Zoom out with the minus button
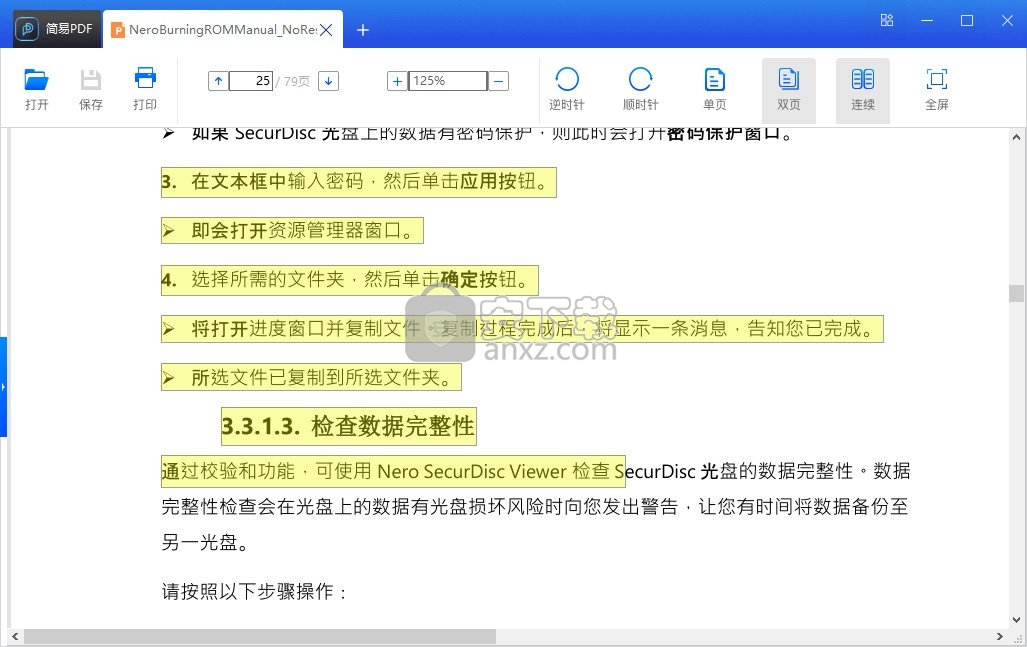Image resolution: width=1027 pixels, height=647 pixels. tap(498, 81)
